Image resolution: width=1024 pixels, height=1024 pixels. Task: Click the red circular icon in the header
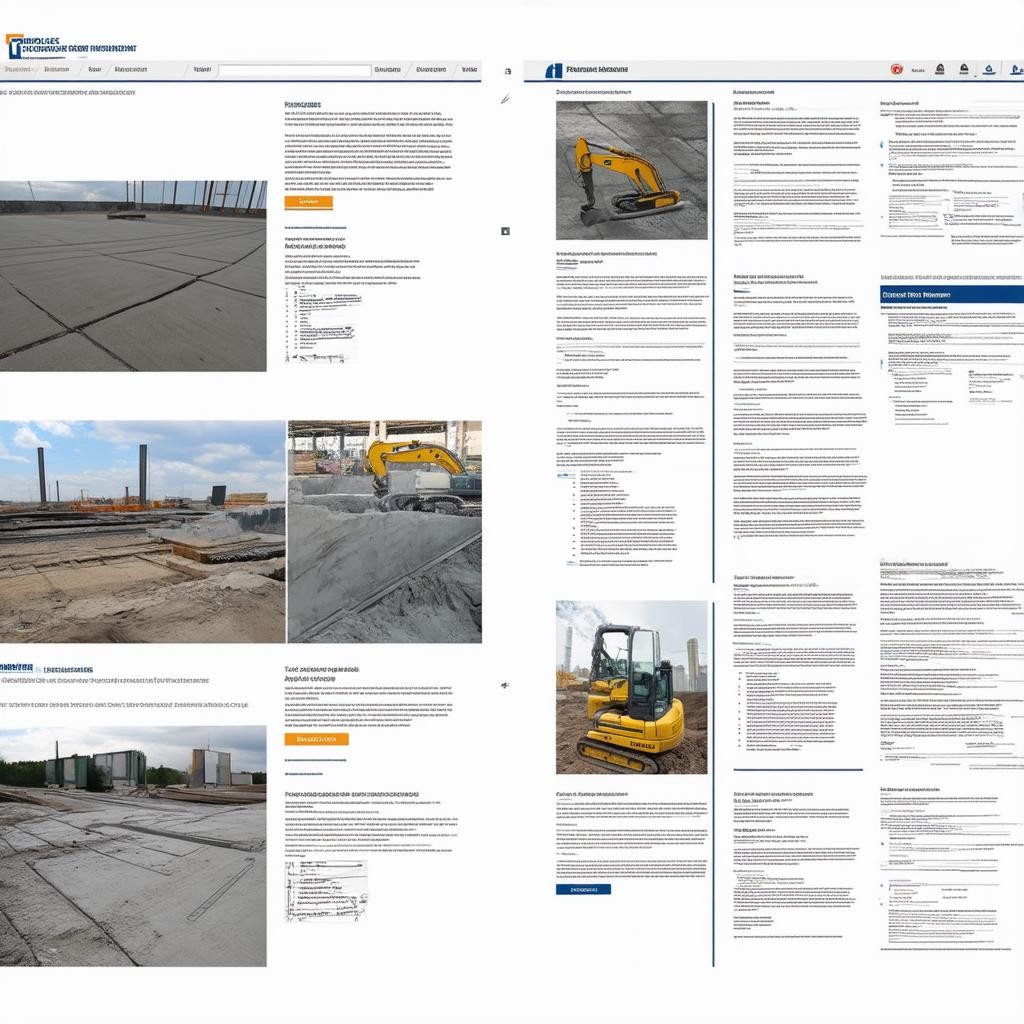tap(896, 70)
